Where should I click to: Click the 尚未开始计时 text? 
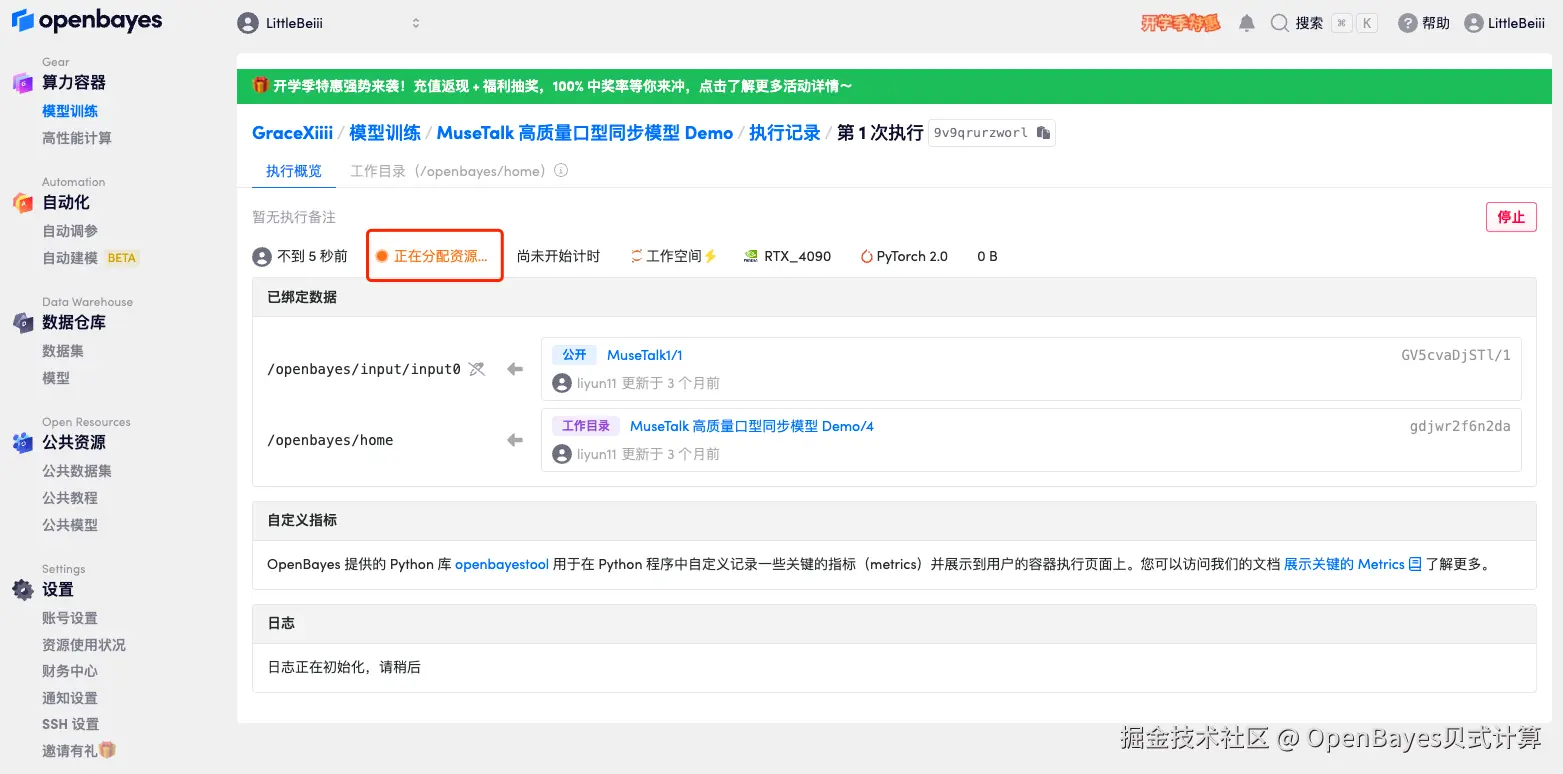click(558, 256)
